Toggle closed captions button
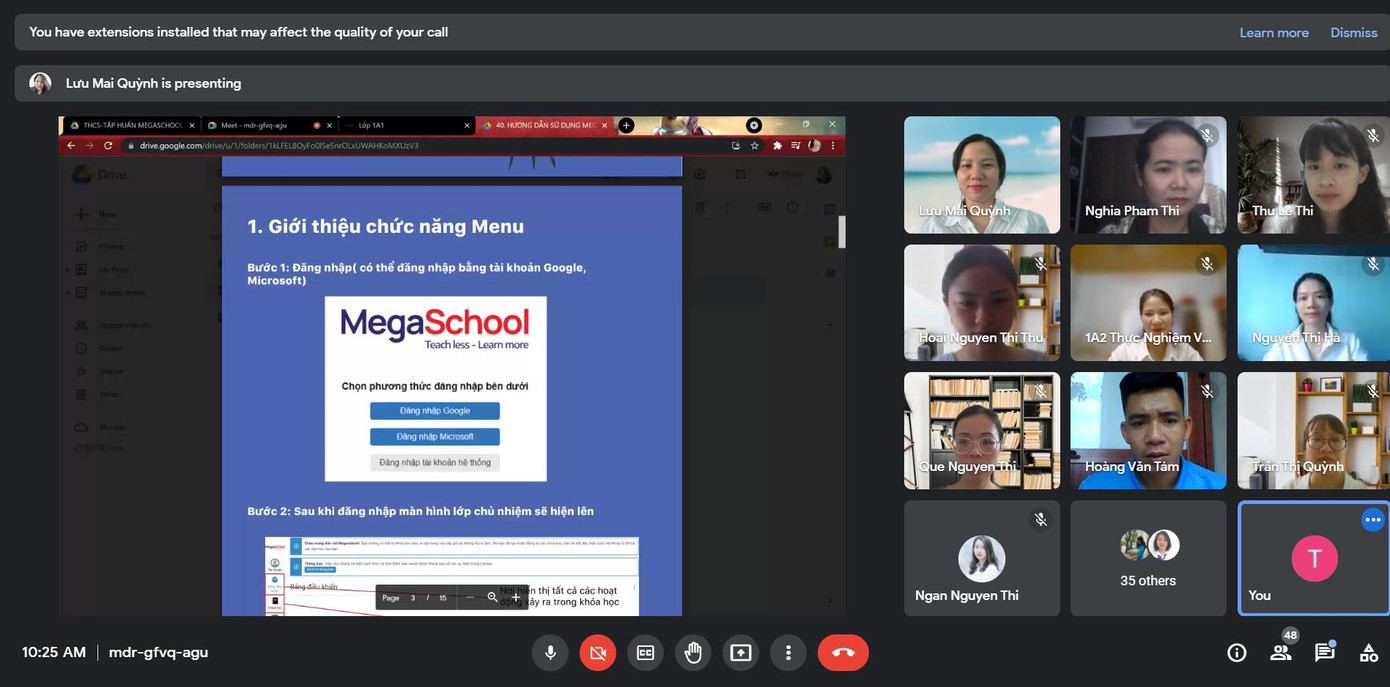Image resolution: width=1390 pixels, height=687 pixels. coord(645,653)
